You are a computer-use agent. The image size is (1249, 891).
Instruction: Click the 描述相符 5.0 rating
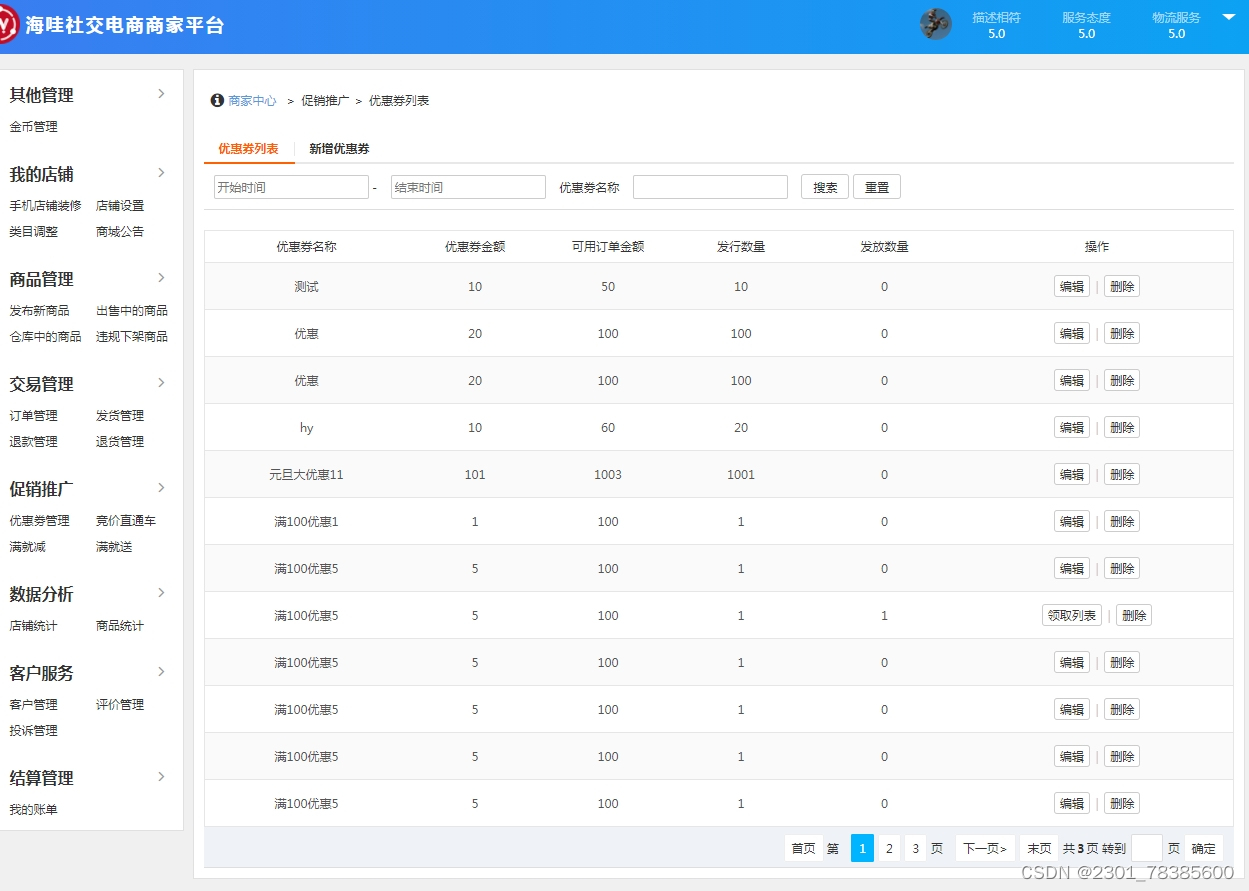click(x=996, y=25)
